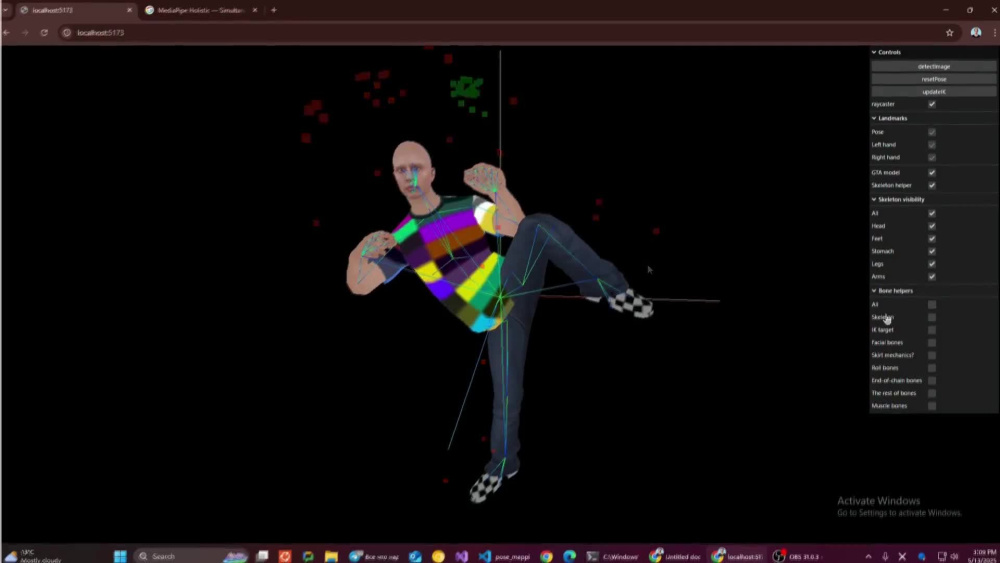Check All under Bone helpers
Viewport: 1000px width, 563px height.
932,304
